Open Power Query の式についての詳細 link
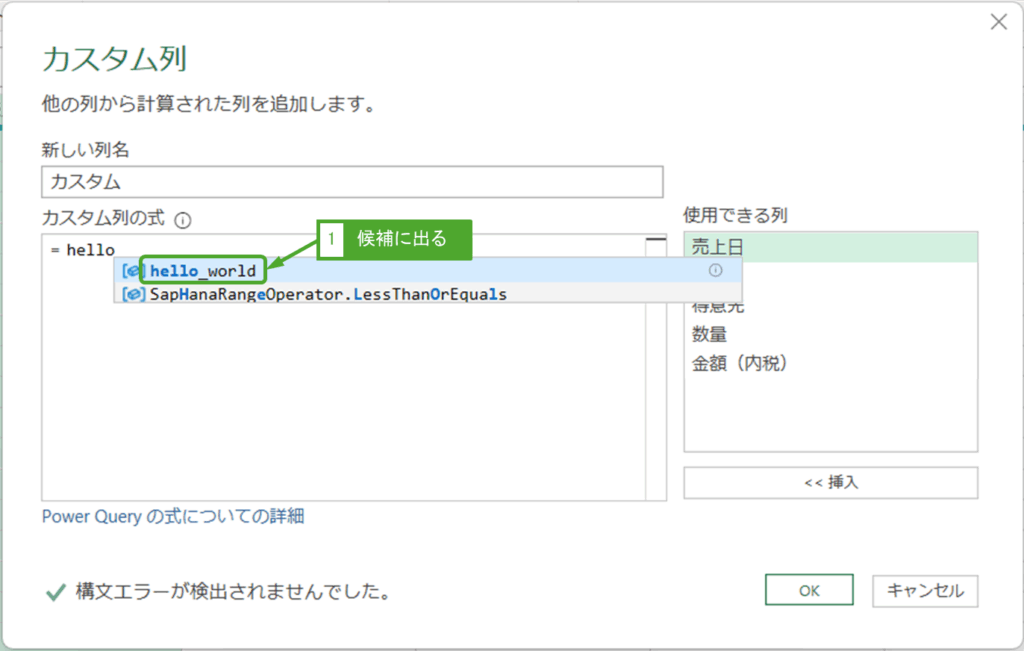Viewport: 1024px width, 651px height. point(173,516)
